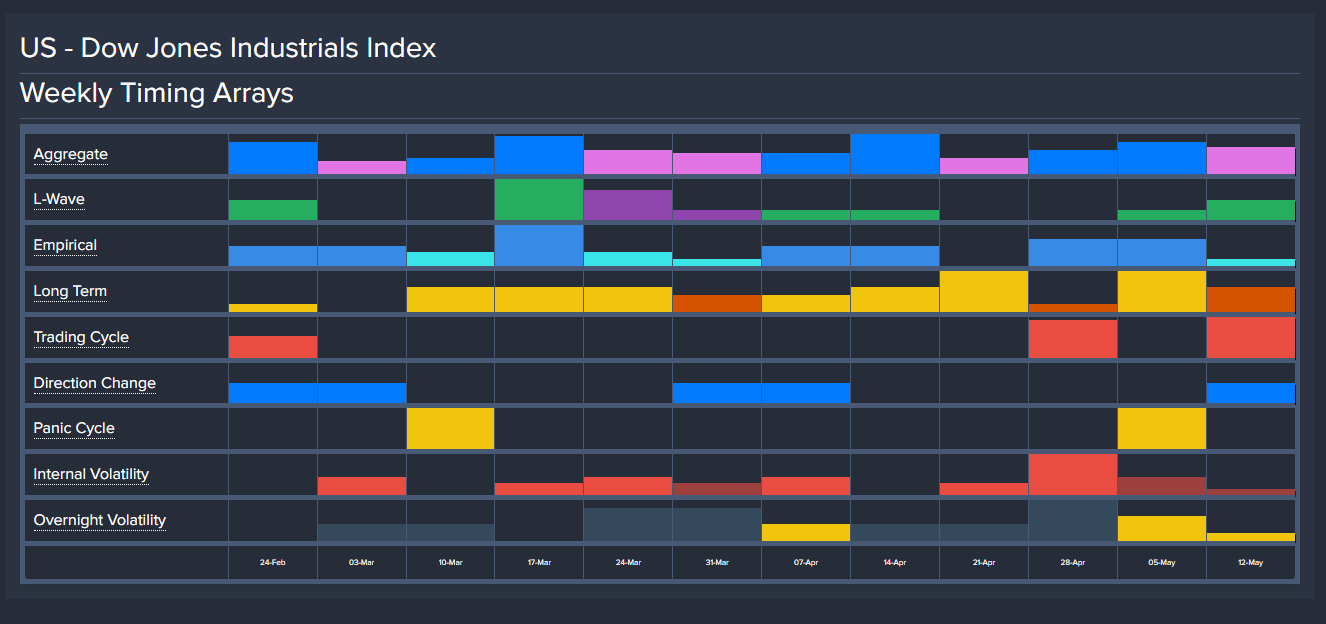Click the red Trading Cycle bar for 24-Feb
Image resolution: width=1326 pixels, height=624 pixels.
point(273,347)
